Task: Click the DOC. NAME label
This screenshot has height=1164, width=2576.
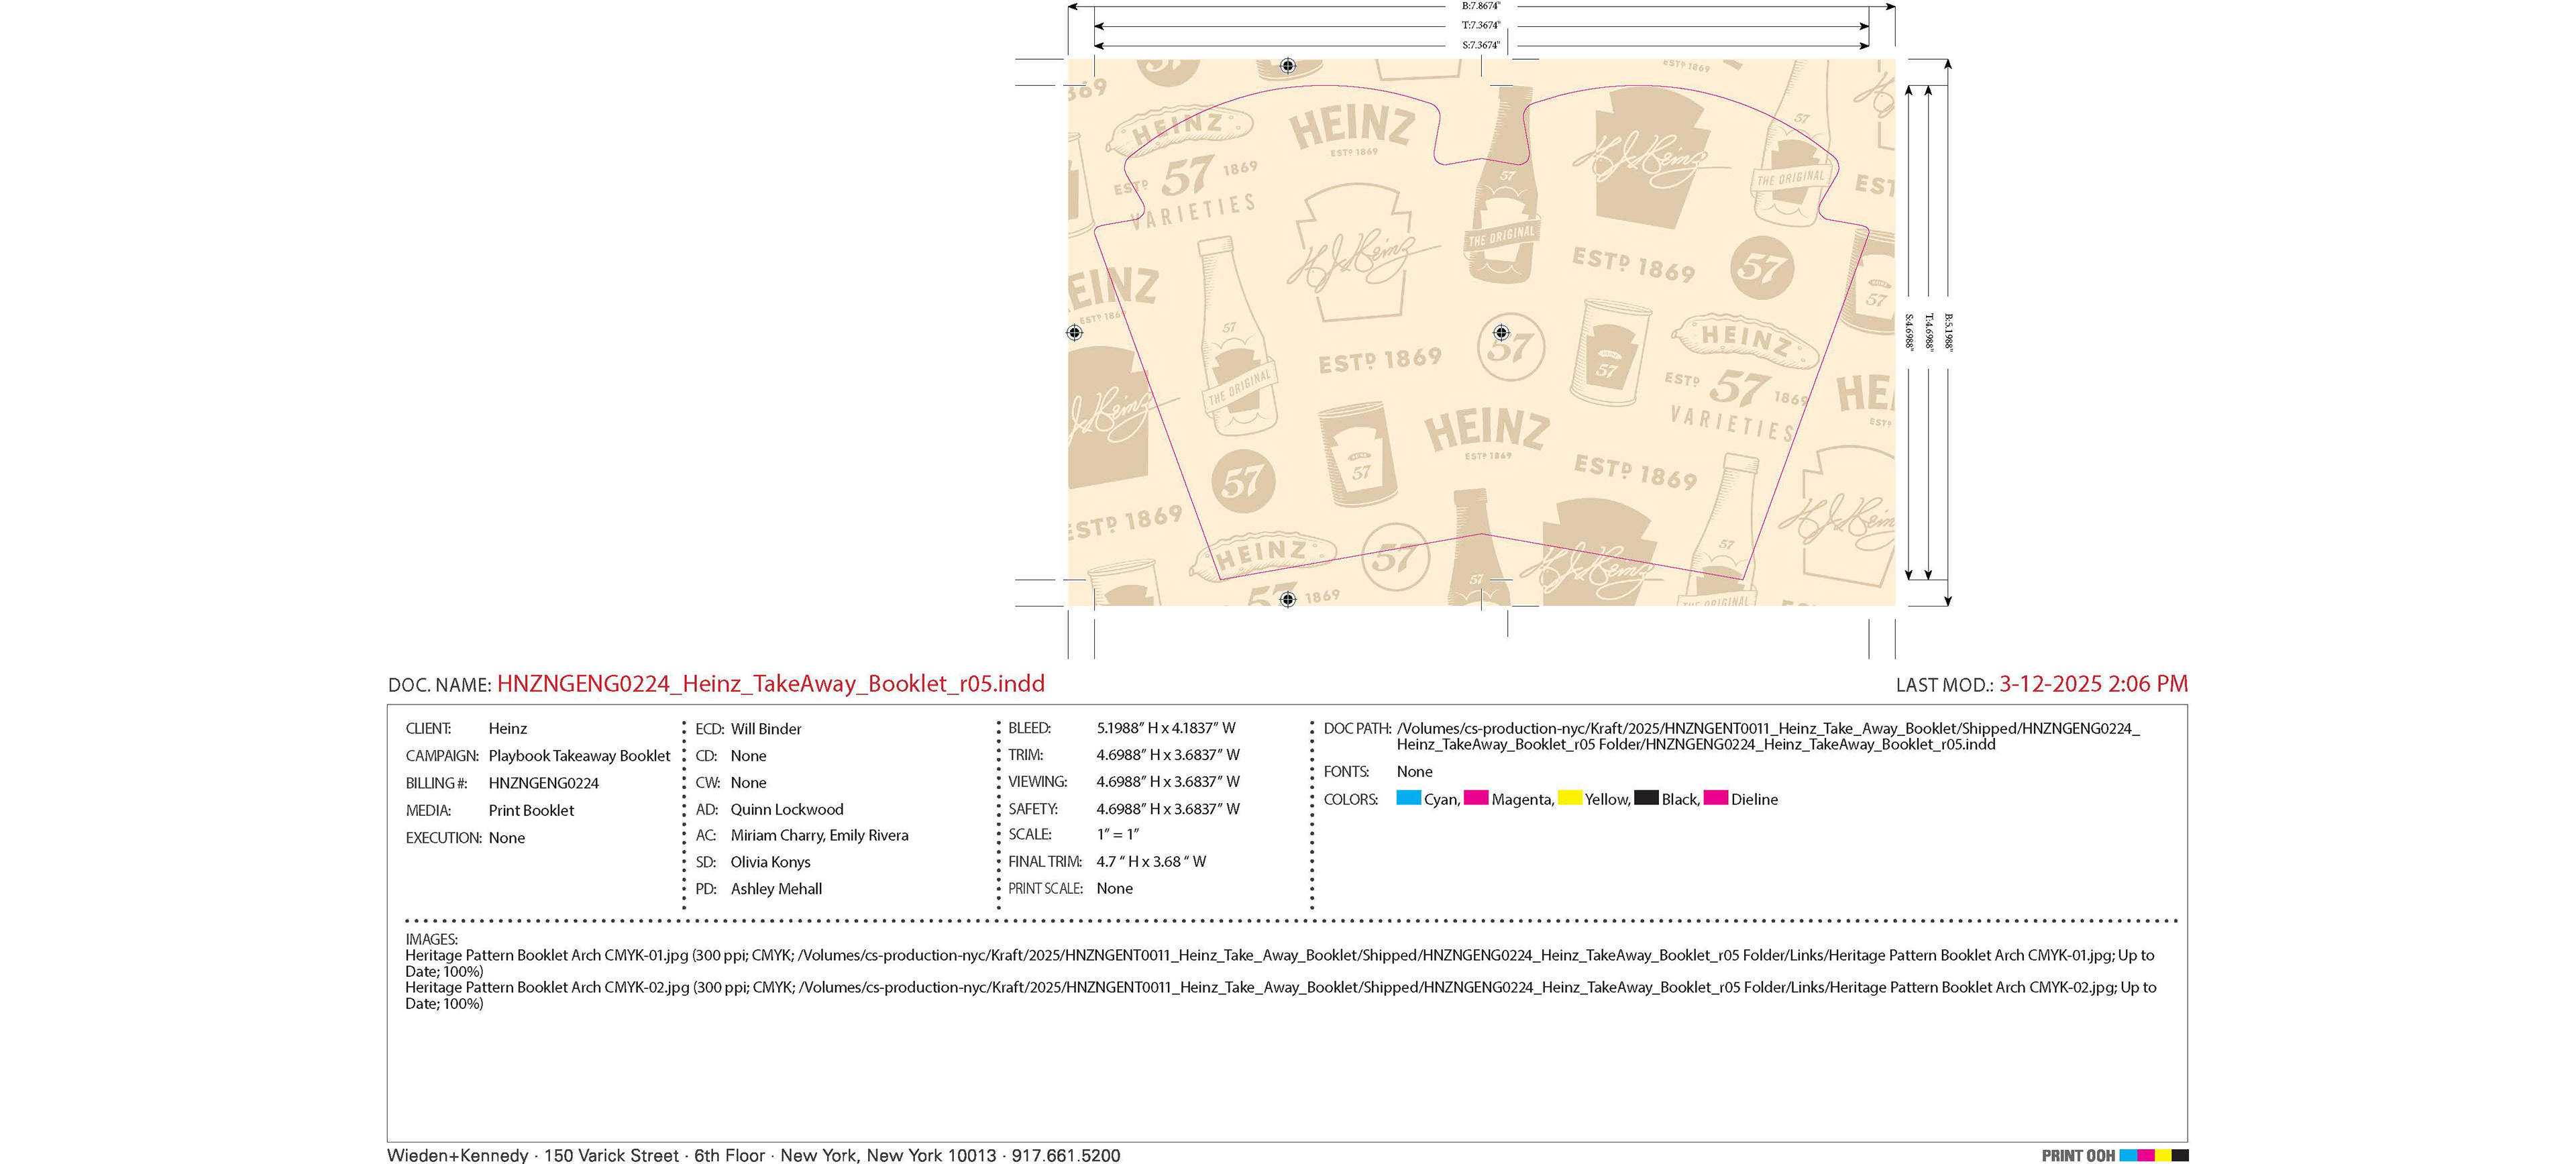Action: [439, 685]
